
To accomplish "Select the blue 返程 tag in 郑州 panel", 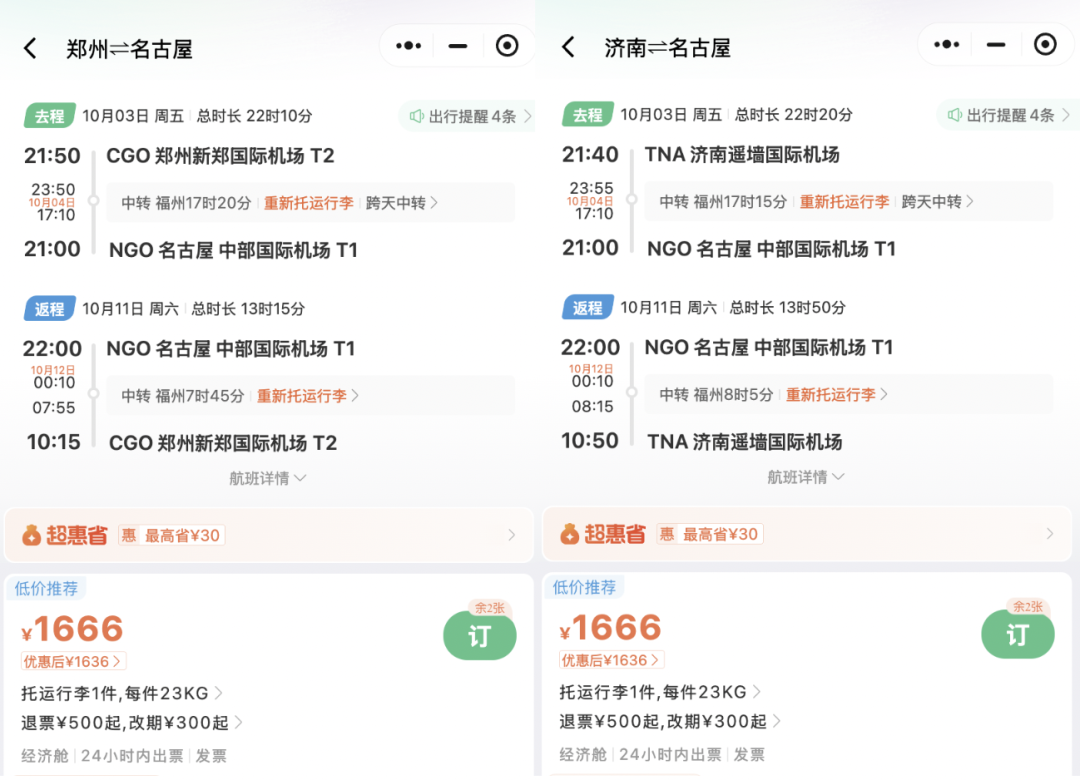I will coord(50,309).
